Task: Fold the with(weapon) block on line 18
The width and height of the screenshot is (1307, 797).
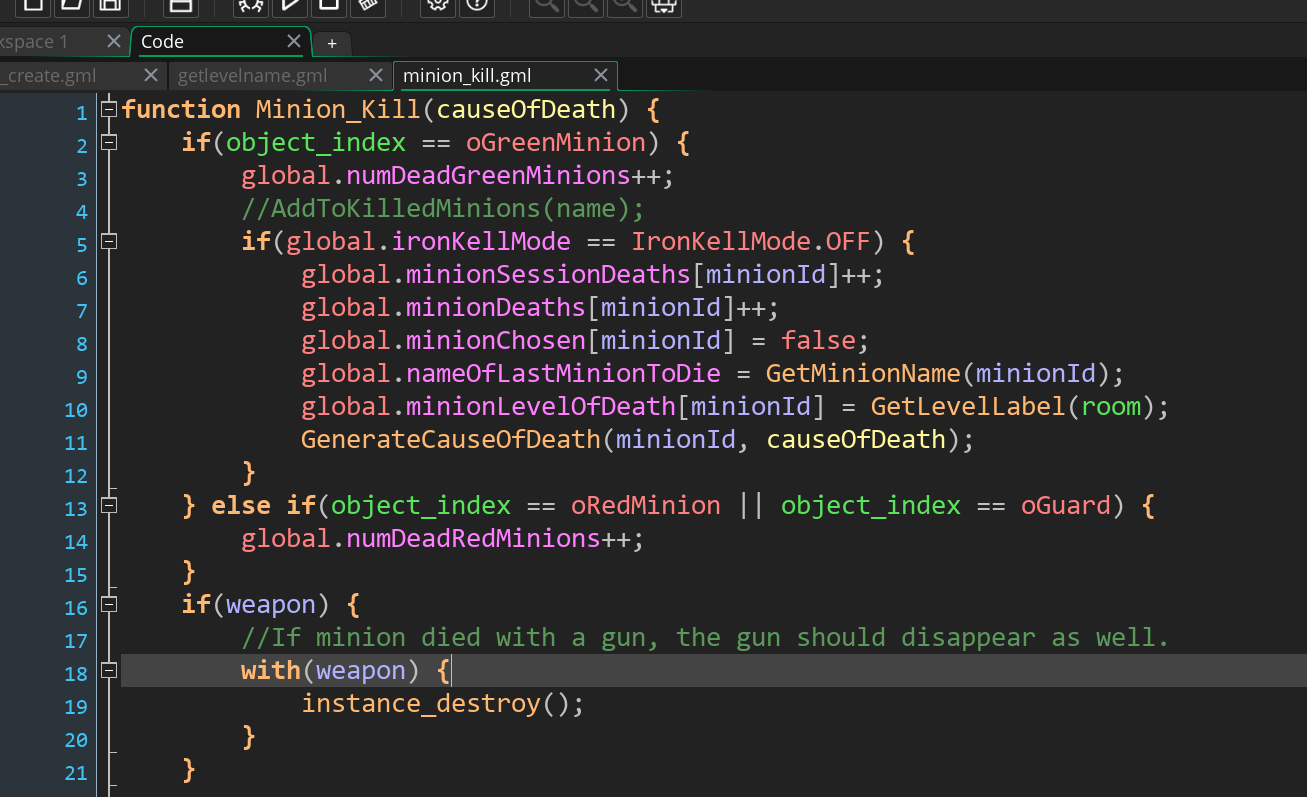Action: click(109, 670)
